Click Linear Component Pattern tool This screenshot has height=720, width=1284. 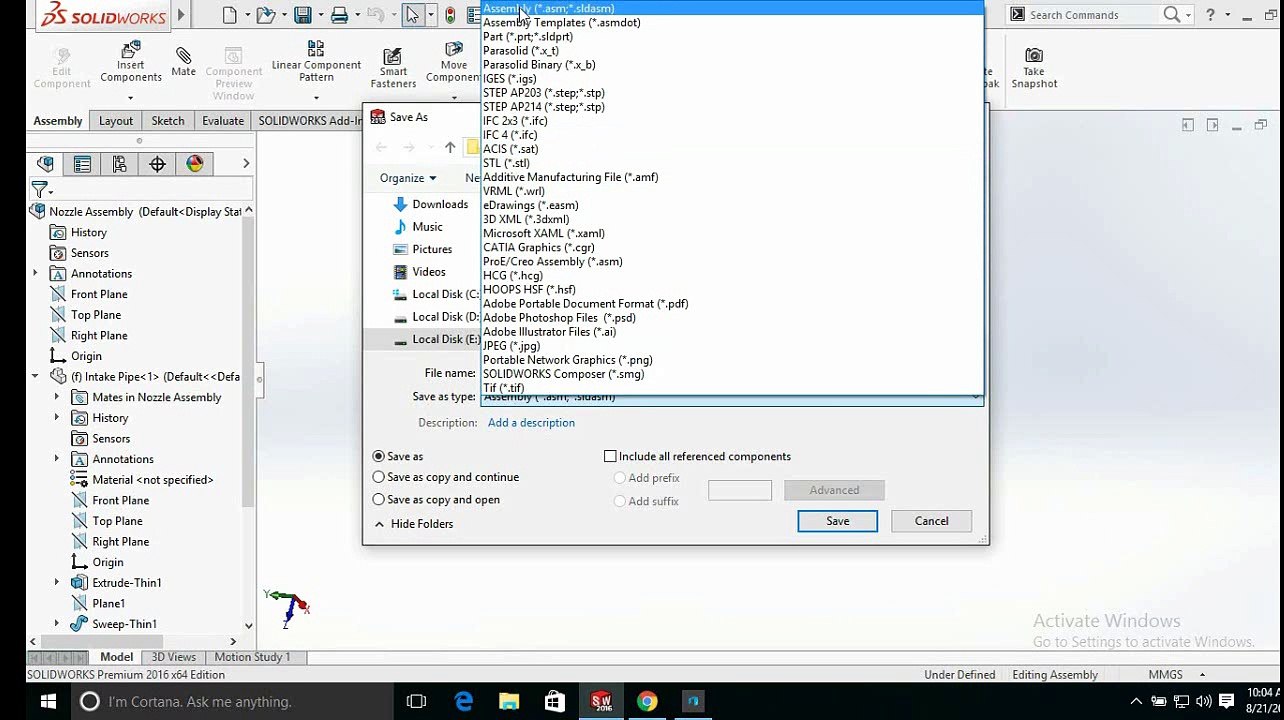316,62
